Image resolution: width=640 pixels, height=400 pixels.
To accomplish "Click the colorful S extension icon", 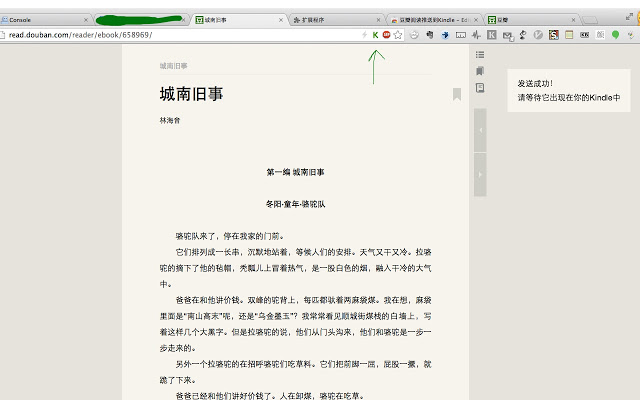I will pos(554,35).
